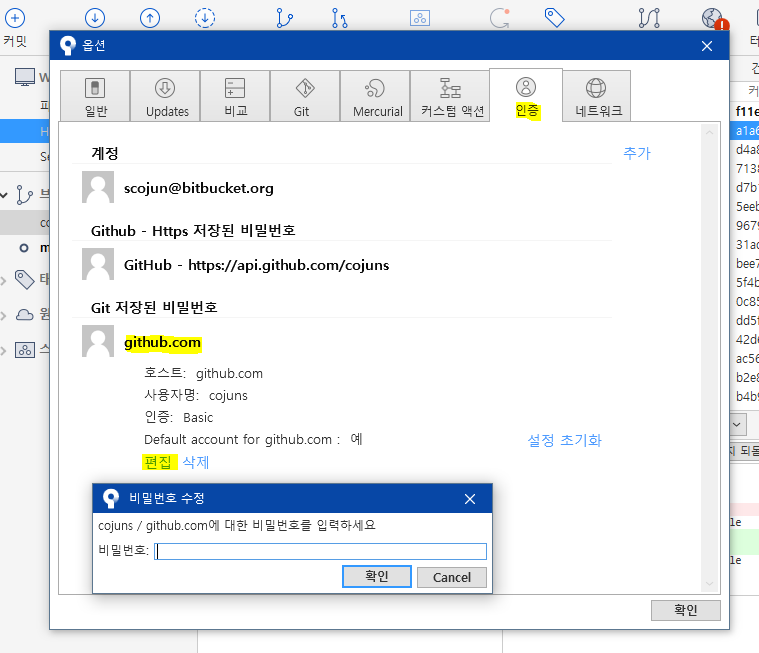
Task: Click the GitHub https account avatar
Action: [98, 264]
